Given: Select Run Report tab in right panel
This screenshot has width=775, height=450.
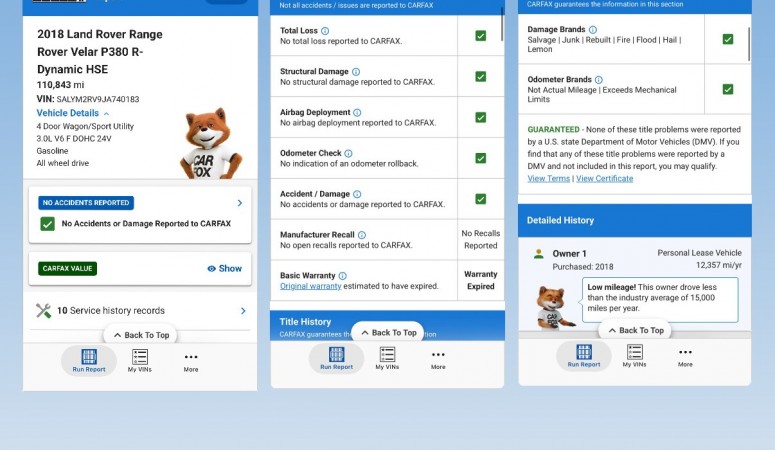Looking at the screenshot, I should pos(584,356).
